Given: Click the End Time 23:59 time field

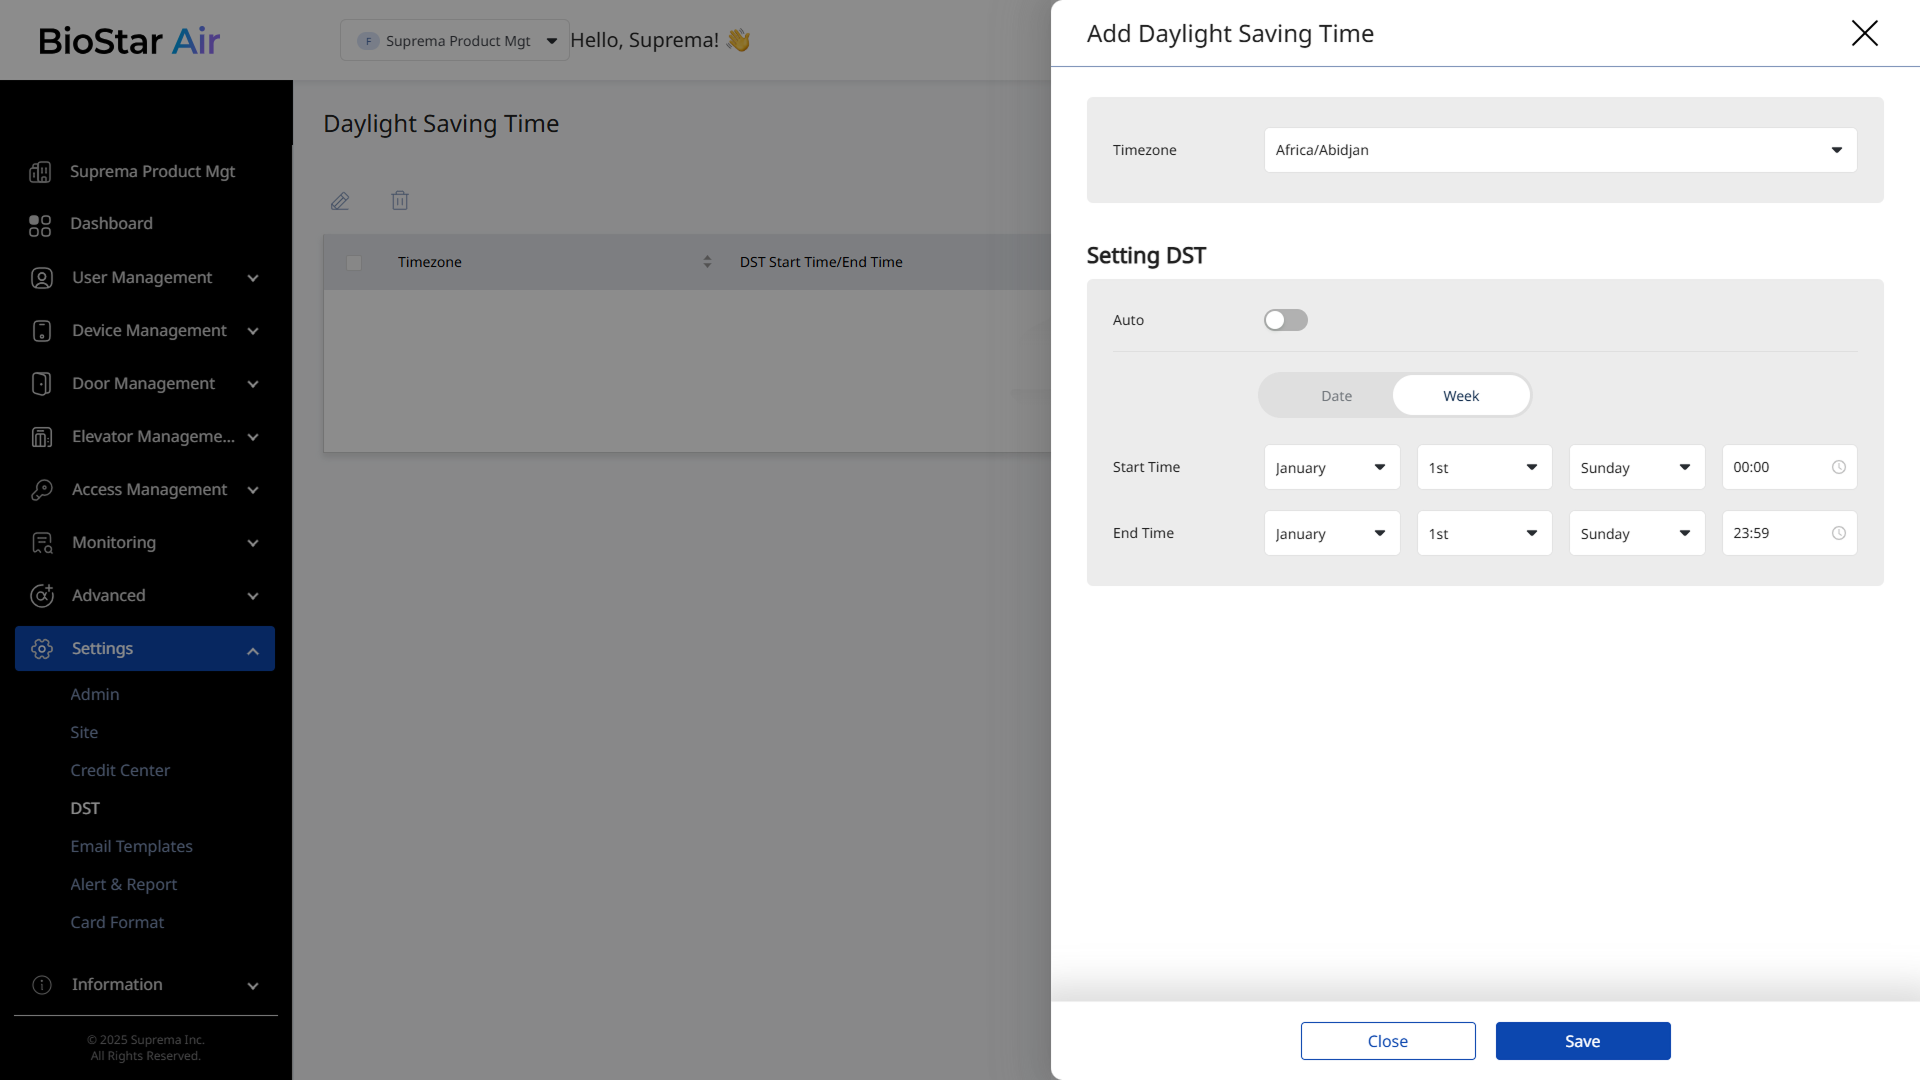Looking at the screenshot, I should pyautogui.click(x=1779, y=534).
